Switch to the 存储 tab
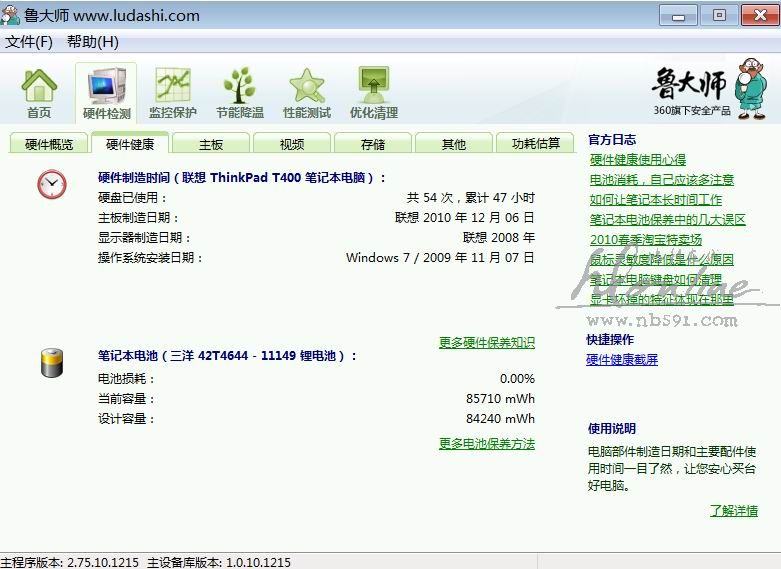Screen dimensions: 781x569 (x=373, y=144)
